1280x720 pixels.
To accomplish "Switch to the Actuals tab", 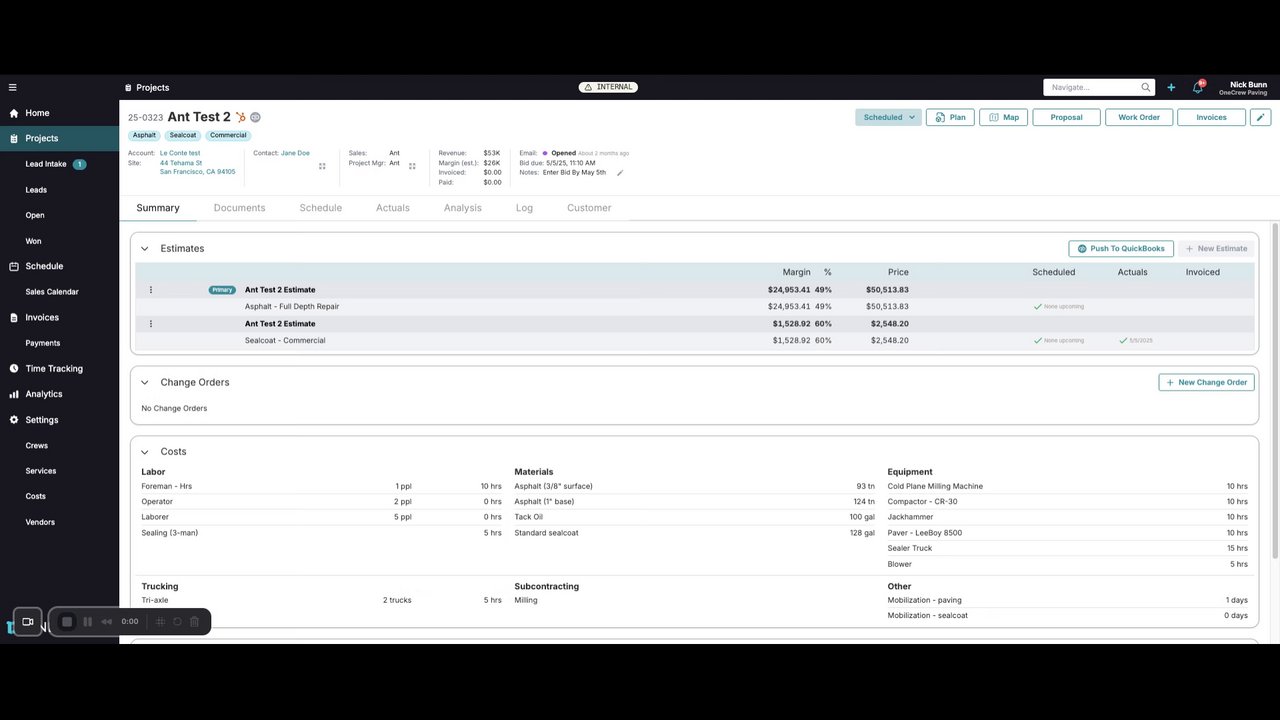I will point(392,208).
